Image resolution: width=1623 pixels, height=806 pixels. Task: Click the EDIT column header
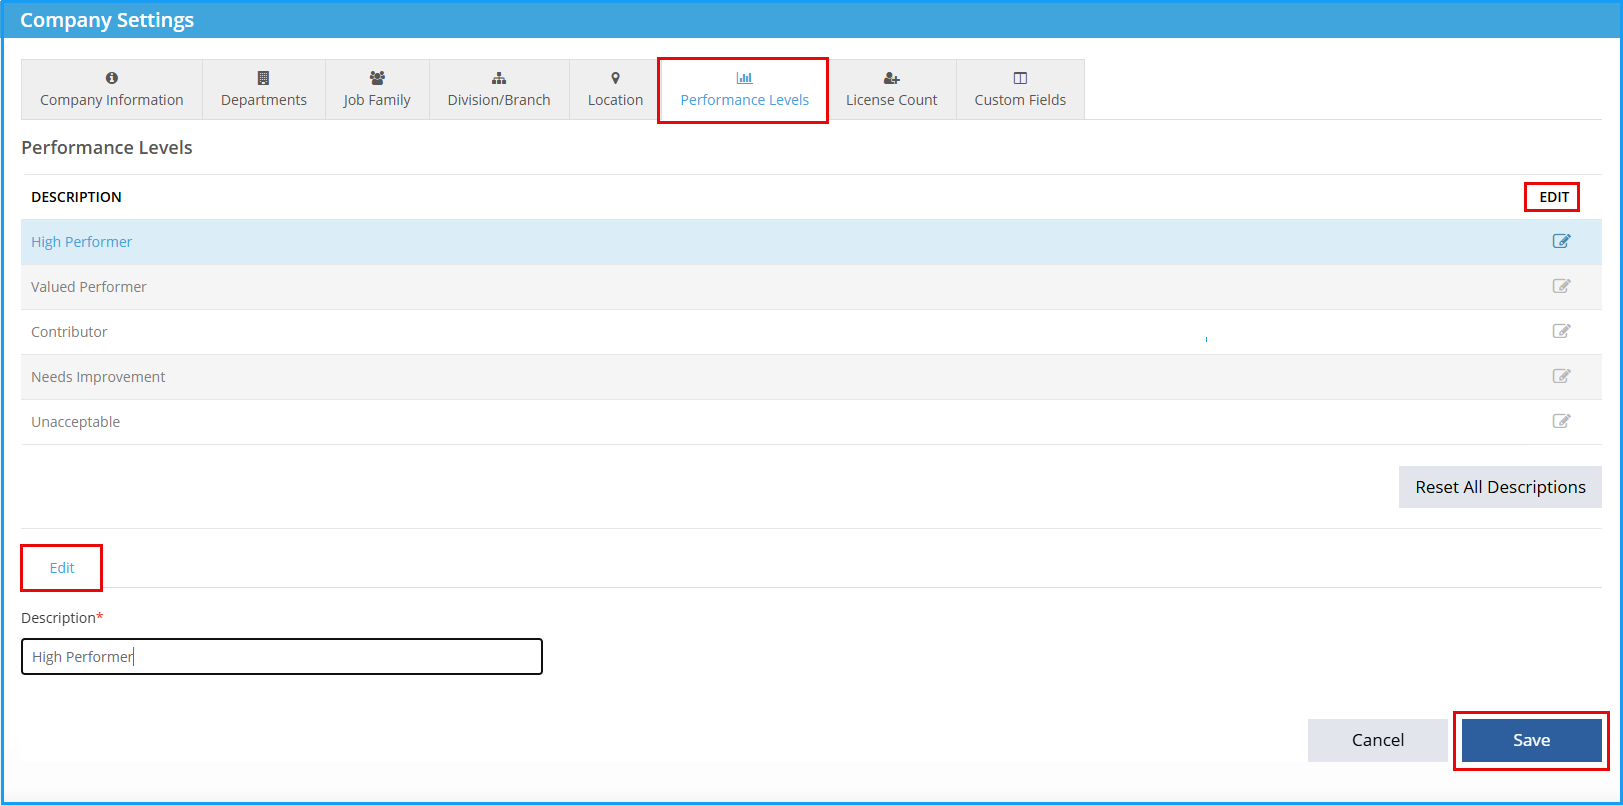pyautogui.click(x=1553, y=197)
